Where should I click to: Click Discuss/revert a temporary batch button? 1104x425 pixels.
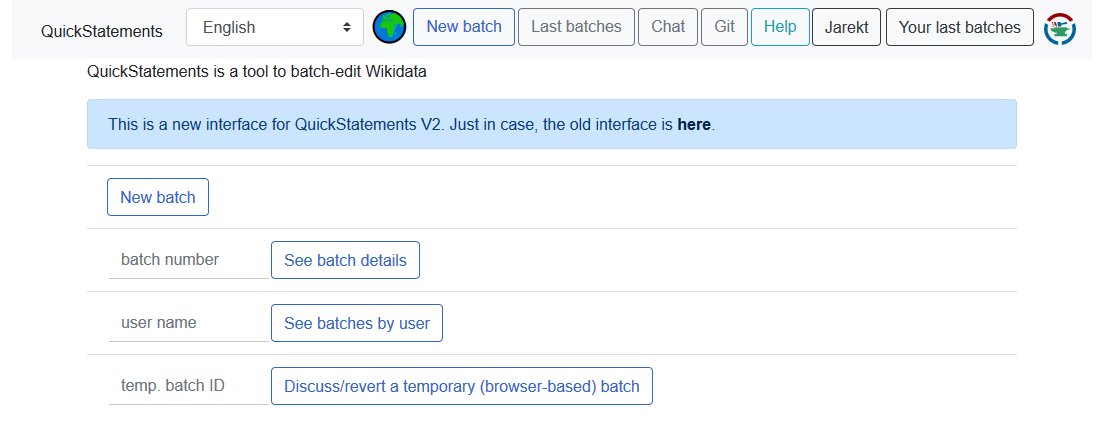461,386
